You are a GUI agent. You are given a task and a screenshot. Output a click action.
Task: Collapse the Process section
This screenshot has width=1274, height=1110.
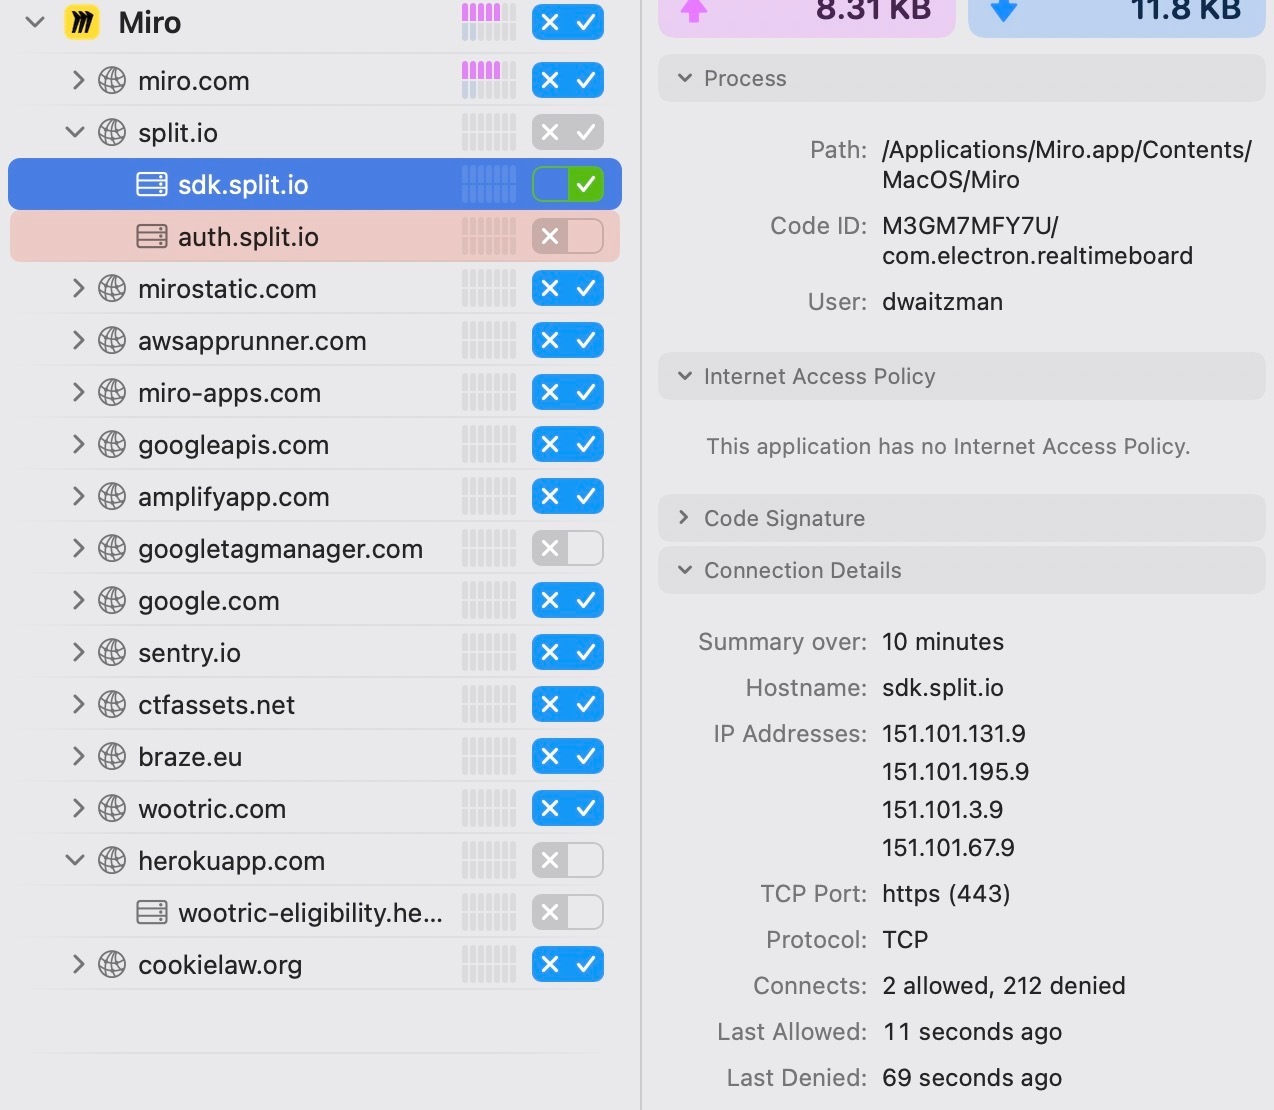click(685, 78)
